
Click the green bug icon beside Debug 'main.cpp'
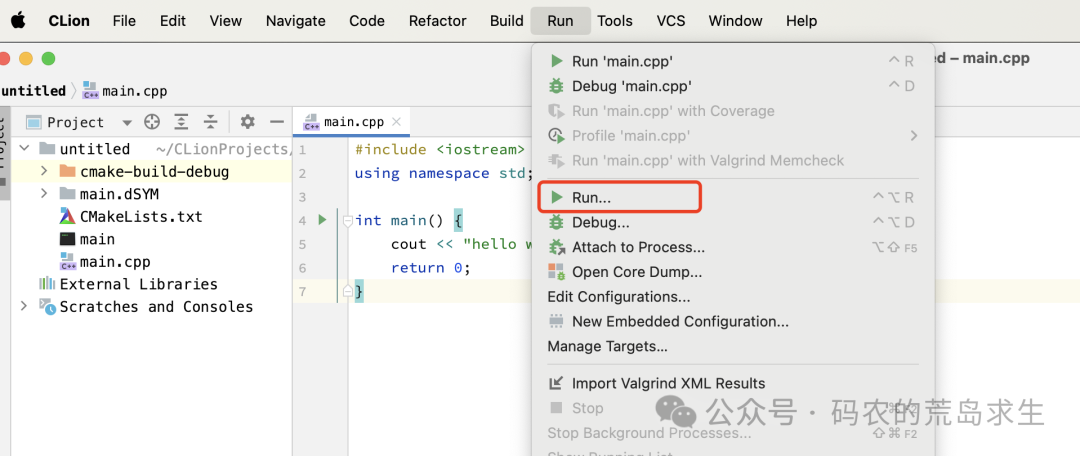pyautogui.click(x=556, y=86)
